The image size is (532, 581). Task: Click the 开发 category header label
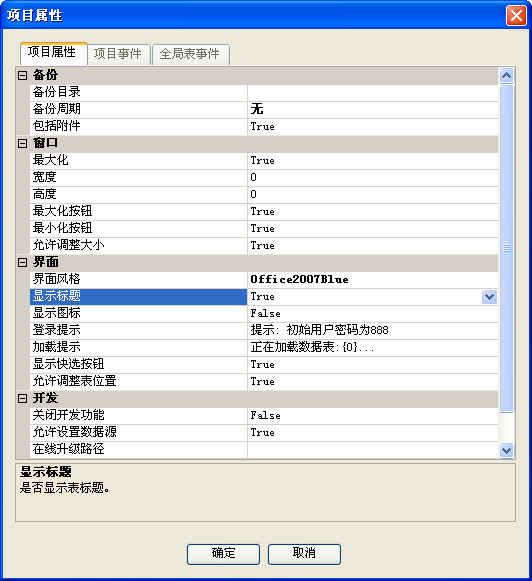point(45,398)
